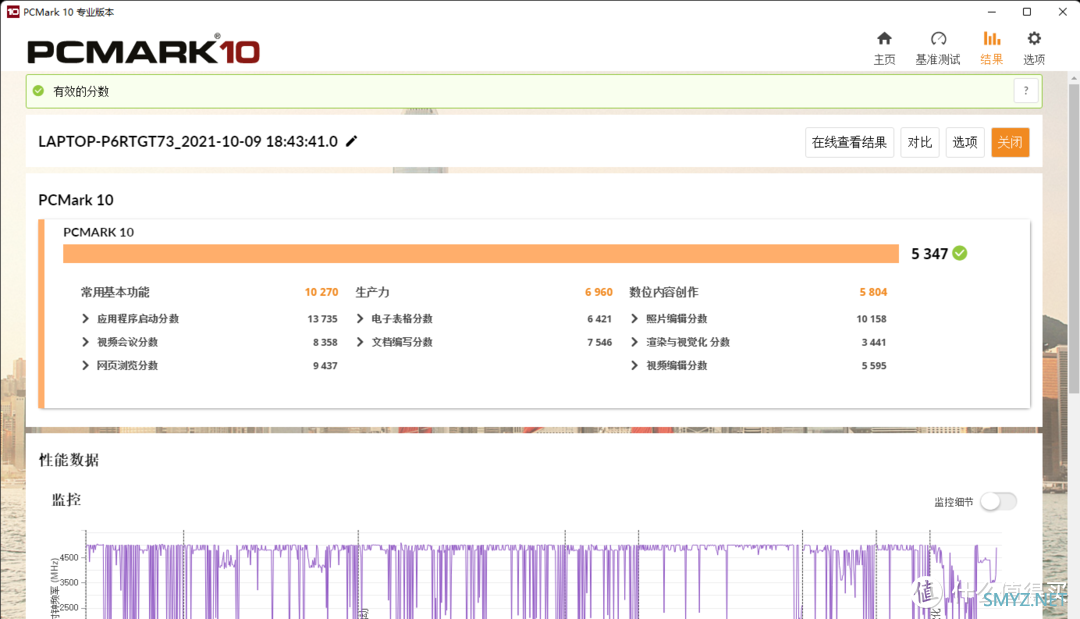Click the 5 595 video editing score
This screenshot has height=619, width=1080.
tap(874, 366)
